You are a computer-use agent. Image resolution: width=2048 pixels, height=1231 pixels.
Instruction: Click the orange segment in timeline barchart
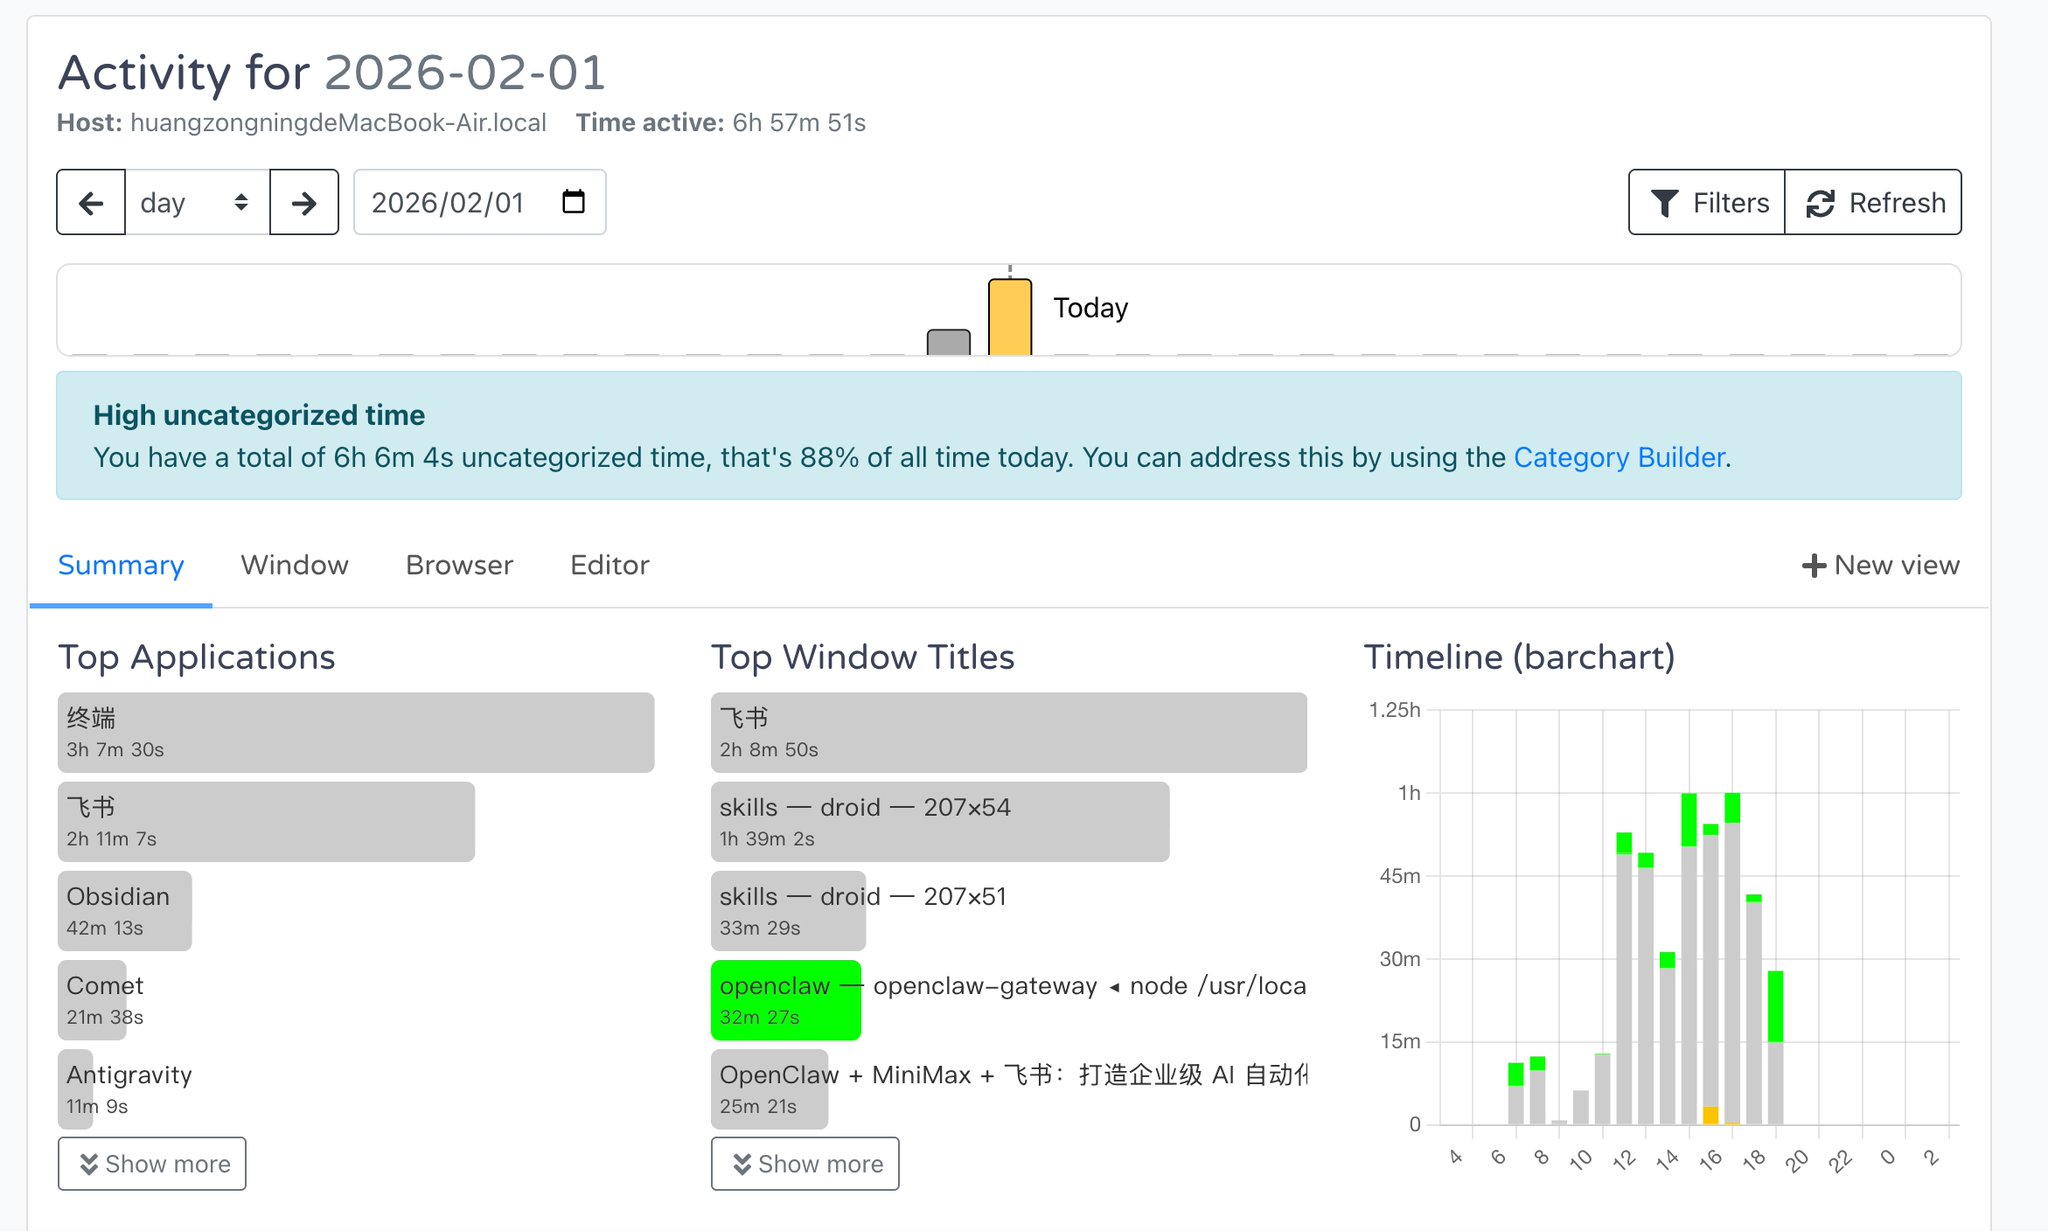(1711, 1115)
